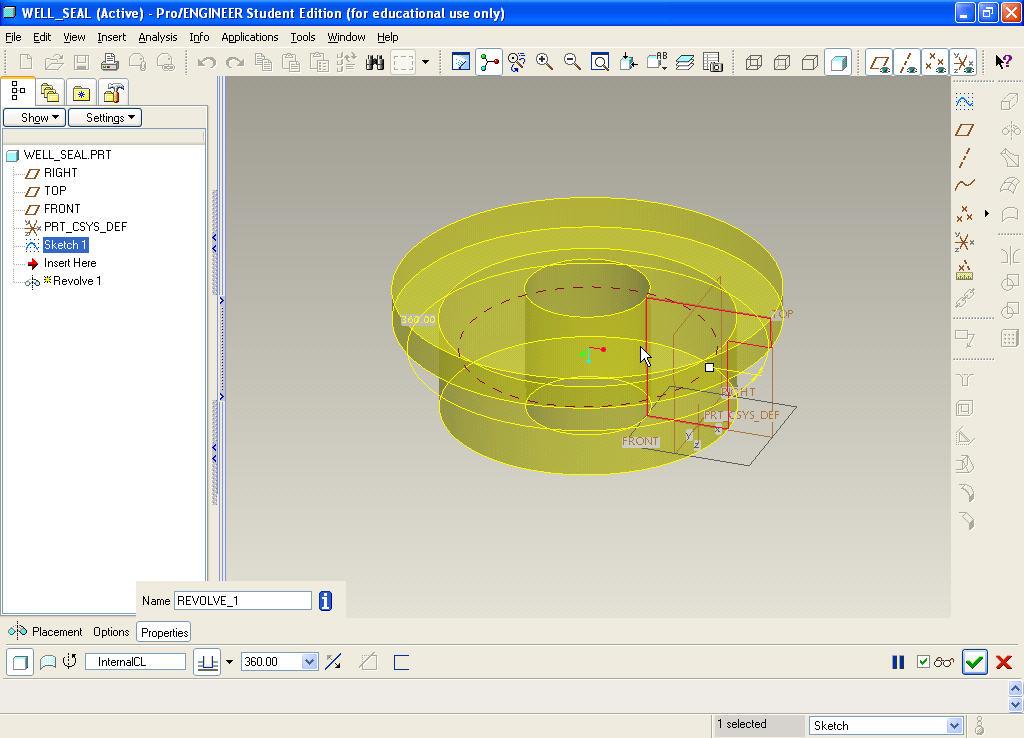Cancel revolve with red X
The height and width of the screenshot is (738, 1024).
tap(1004, 662)
